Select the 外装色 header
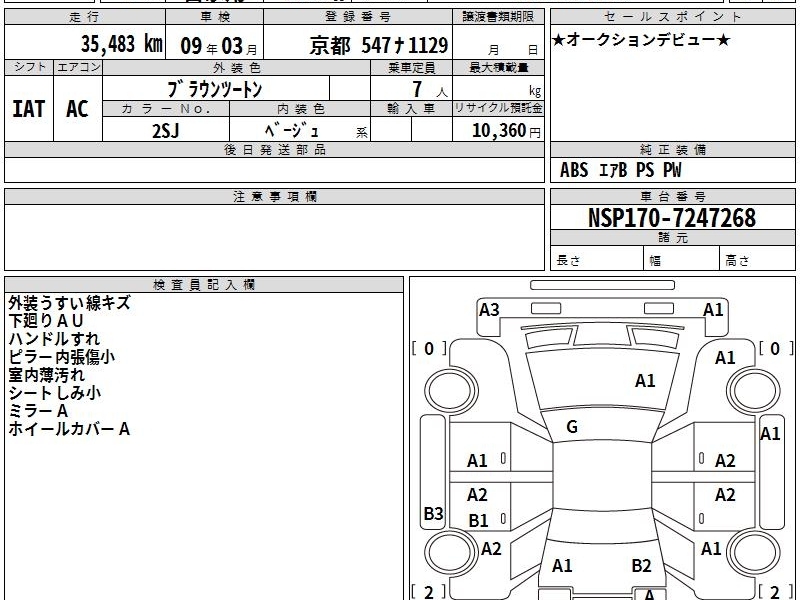This screenshot has height=600, width=800. point(237,68)
